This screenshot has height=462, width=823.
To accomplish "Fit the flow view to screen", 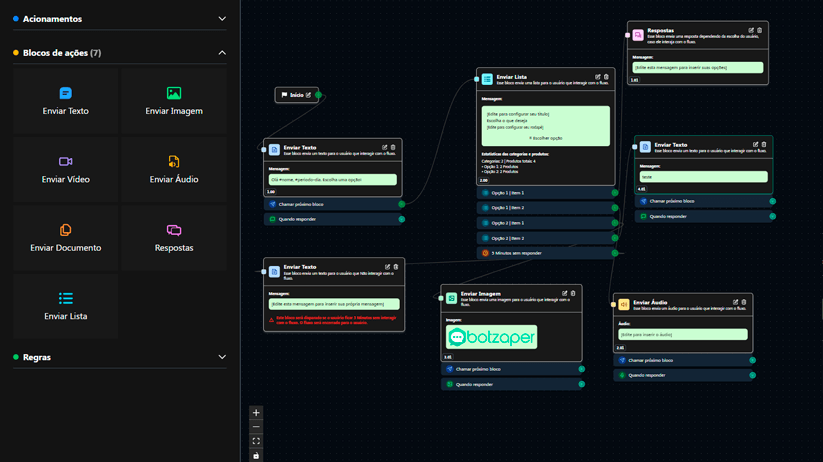I will tap(256, 441).
